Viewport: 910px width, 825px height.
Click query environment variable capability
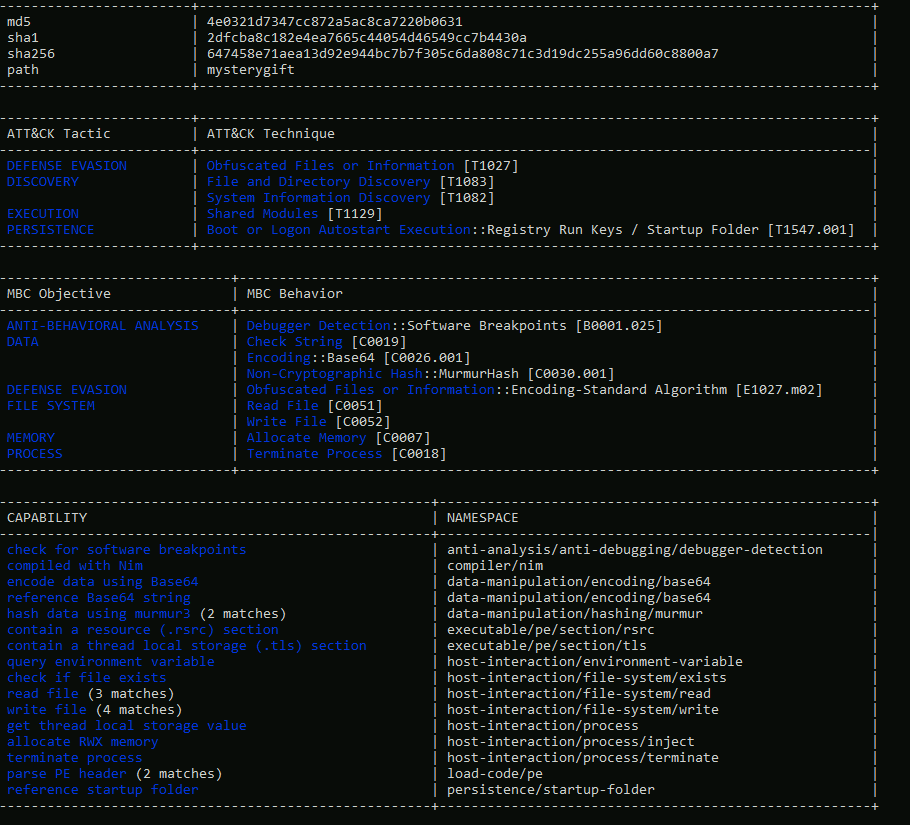(110, 662)
